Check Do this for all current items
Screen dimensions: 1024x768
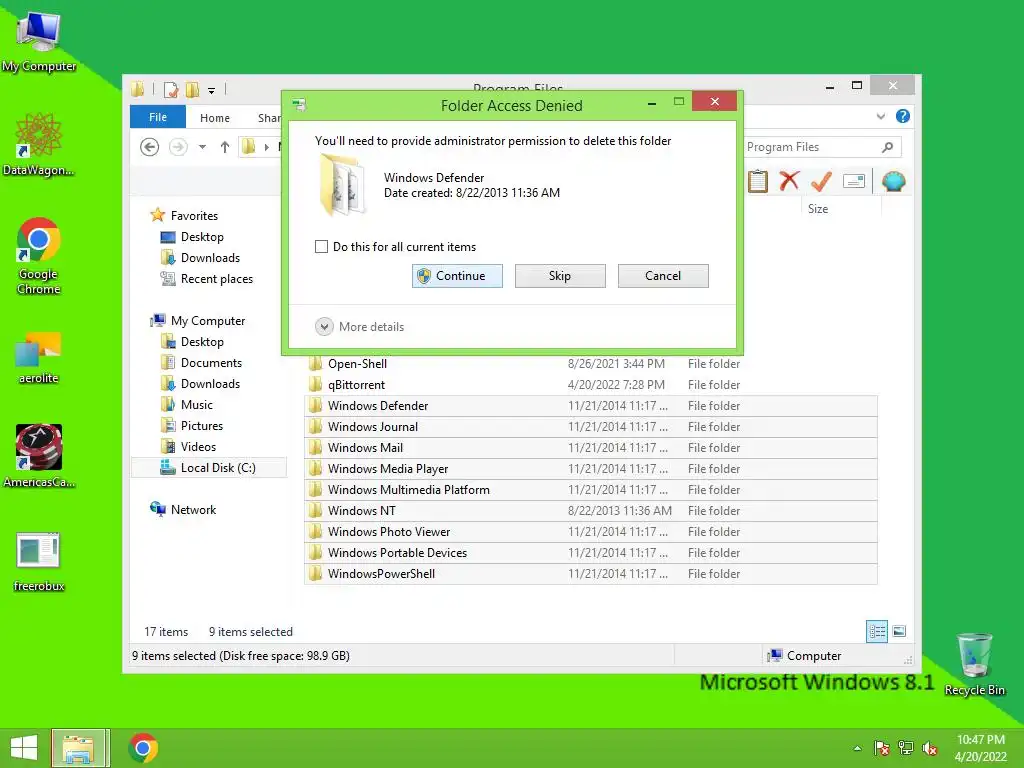coord(321,246)
